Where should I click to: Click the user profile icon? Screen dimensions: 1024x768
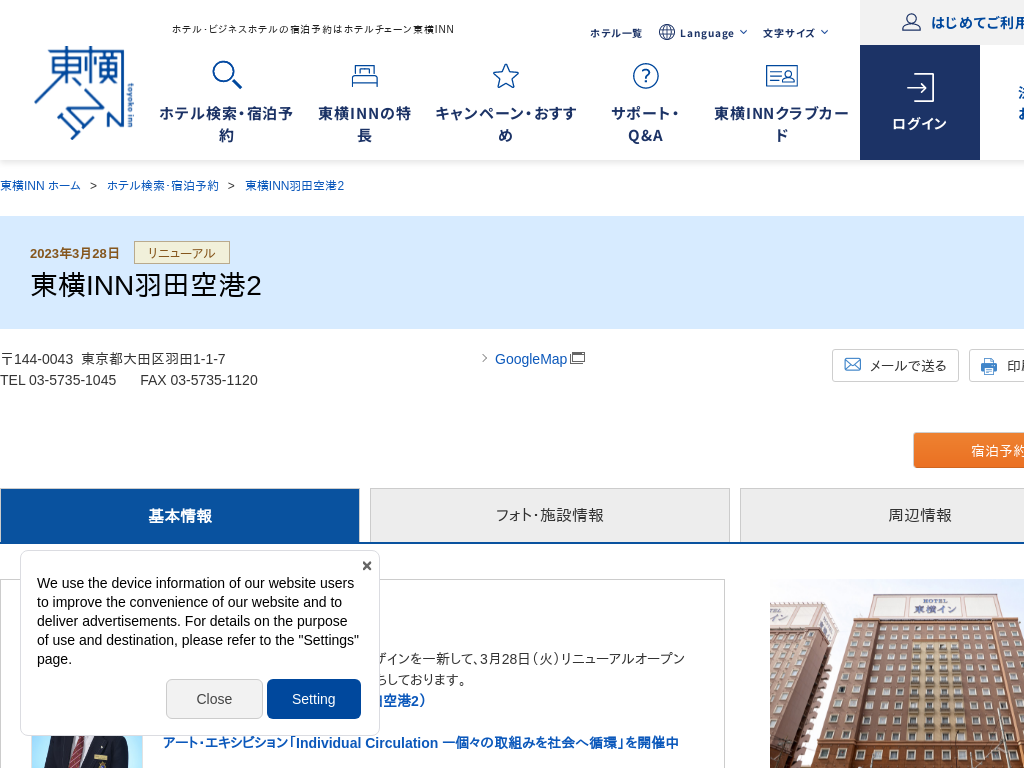click(911, 22)
